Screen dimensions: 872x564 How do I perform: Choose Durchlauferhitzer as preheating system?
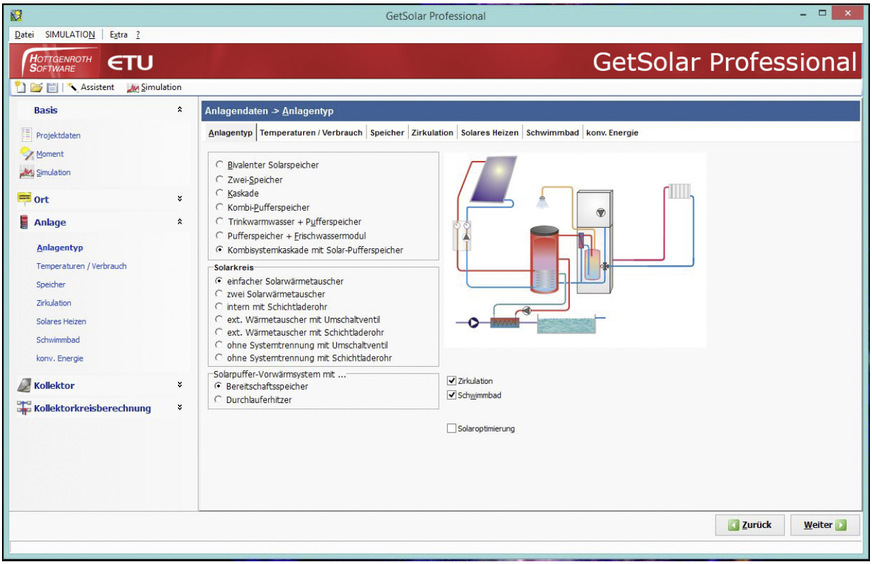[x=220, y=400]
